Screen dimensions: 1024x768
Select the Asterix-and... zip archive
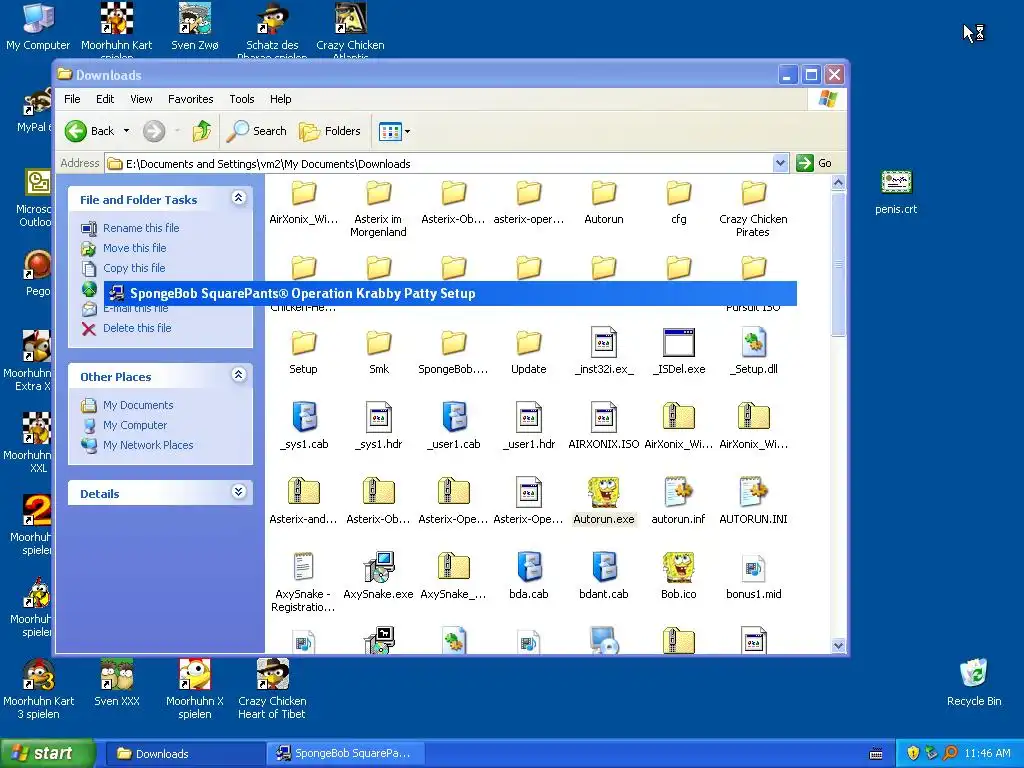pos(304,502)
